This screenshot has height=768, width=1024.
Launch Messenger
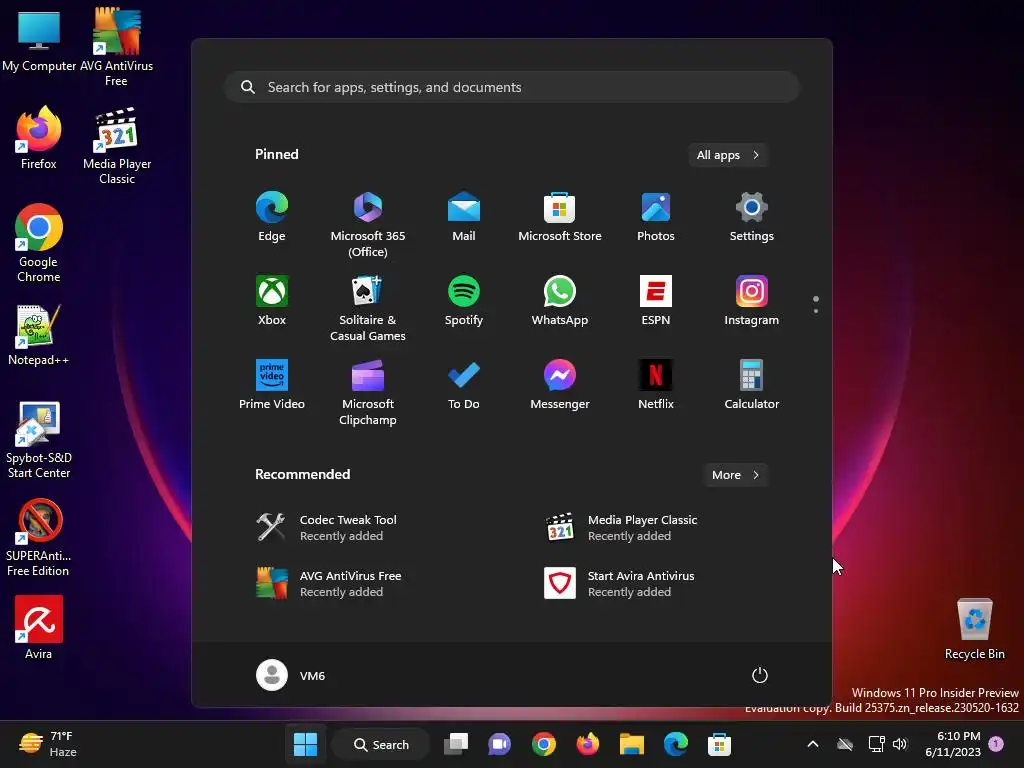pyautogui.click(x=560, y=385)
